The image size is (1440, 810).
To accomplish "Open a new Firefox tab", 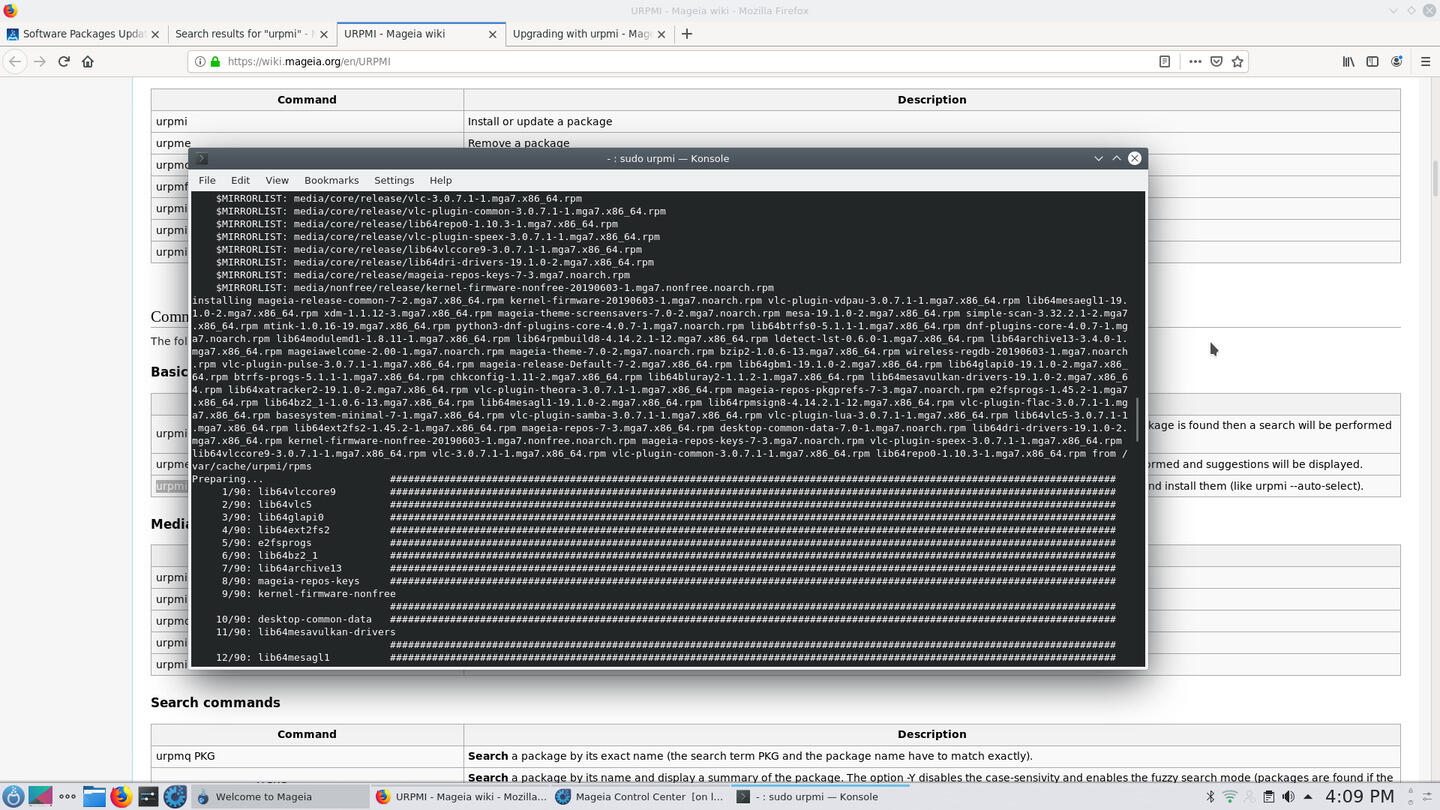I will click(x=686, y=33).
